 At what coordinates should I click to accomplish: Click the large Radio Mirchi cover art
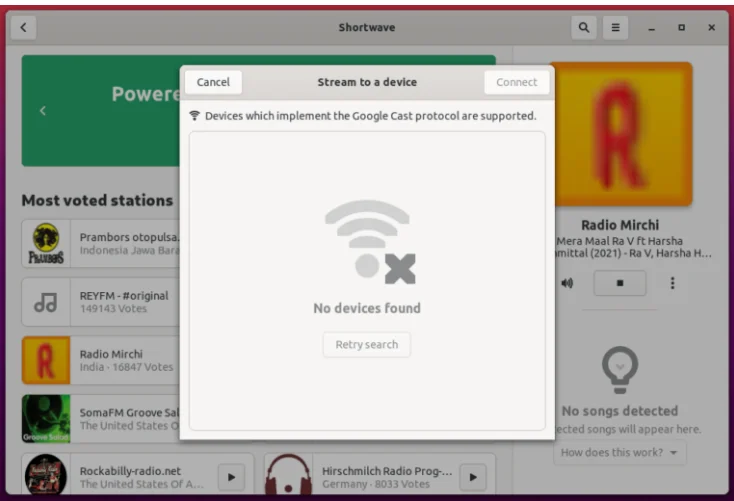620,134
